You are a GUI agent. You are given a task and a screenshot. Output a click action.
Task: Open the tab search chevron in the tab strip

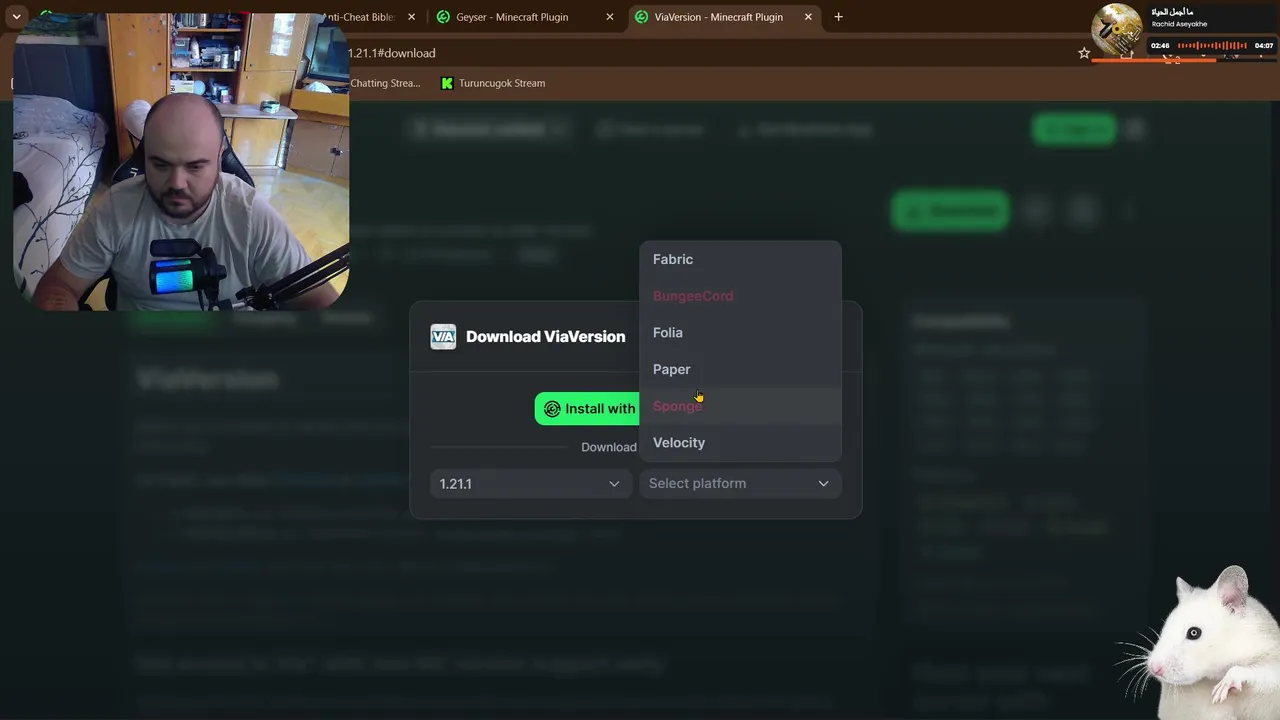(16, 17)
